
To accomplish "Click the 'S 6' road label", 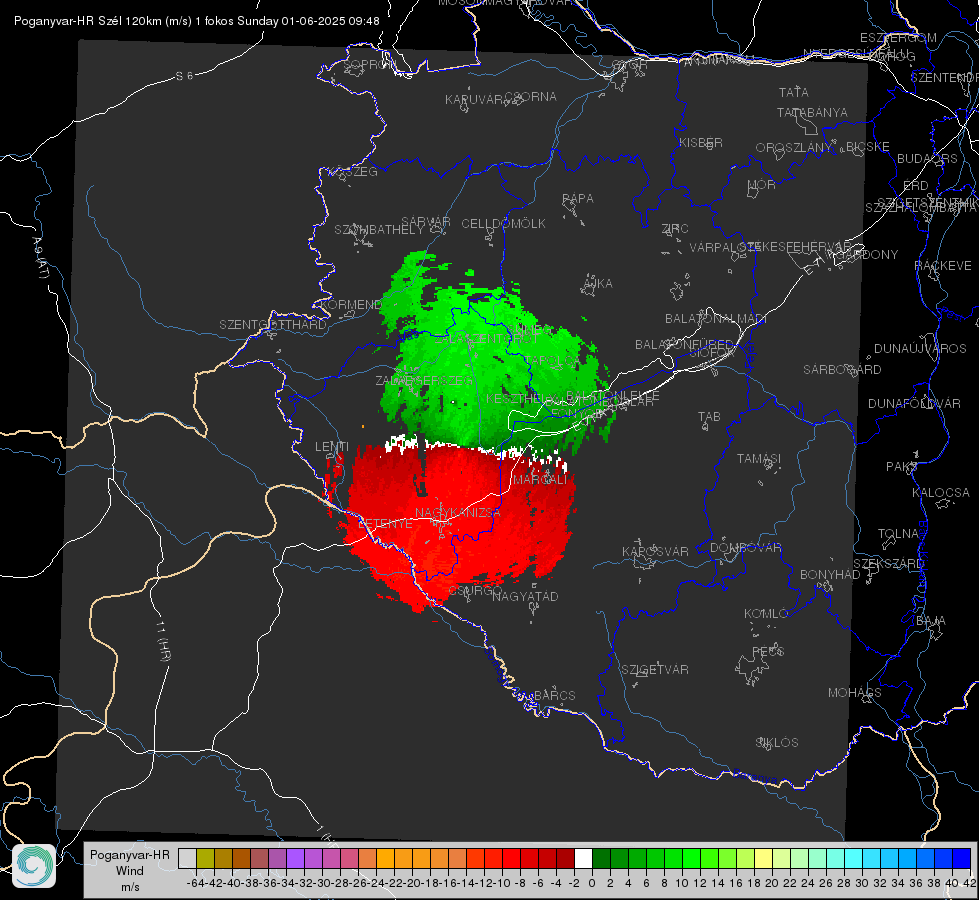I will [184, 76].
